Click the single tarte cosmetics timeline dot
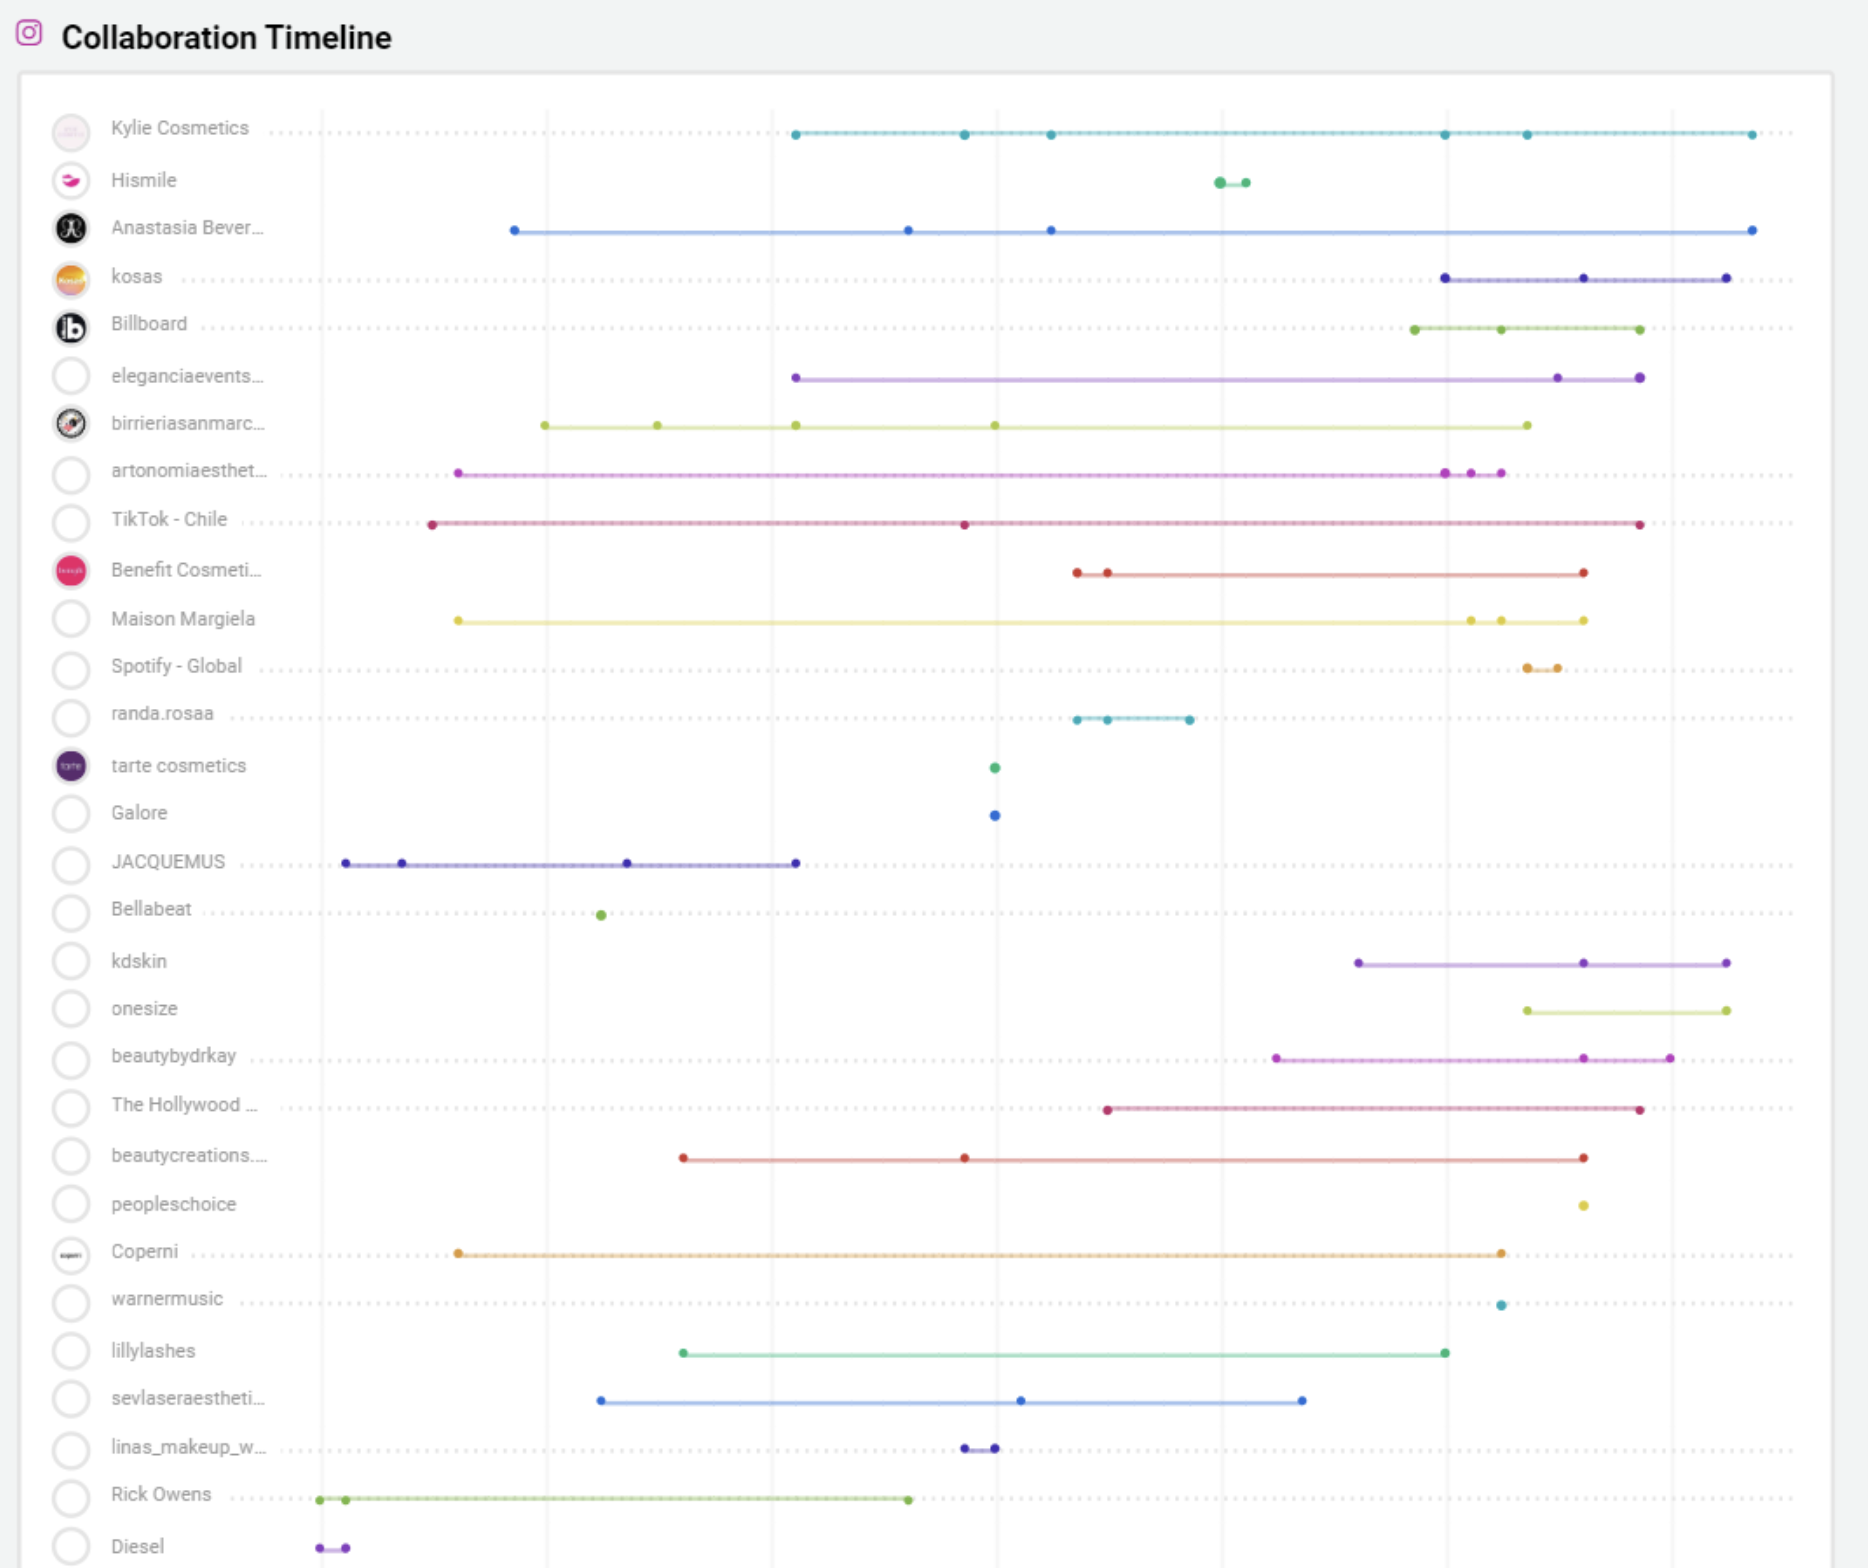The height and width of the screenshot is (1568, 1870). point(994,768)
